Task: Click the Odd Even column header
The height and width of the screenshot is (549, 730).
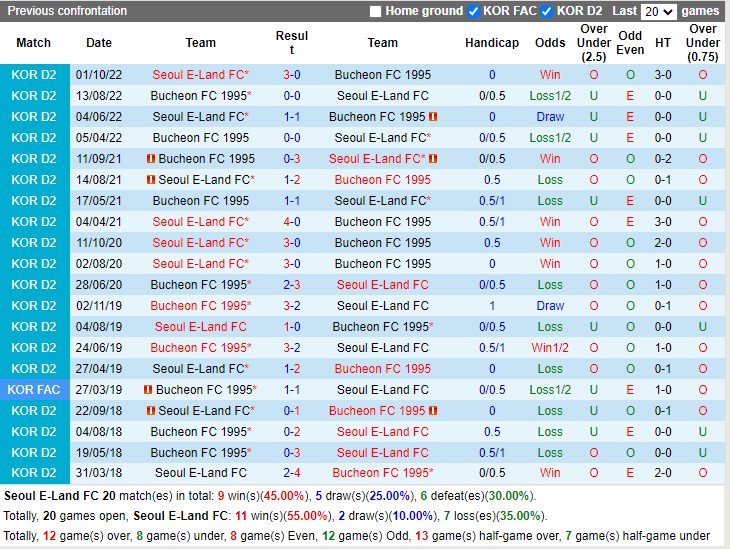Action: coord(630,43)
